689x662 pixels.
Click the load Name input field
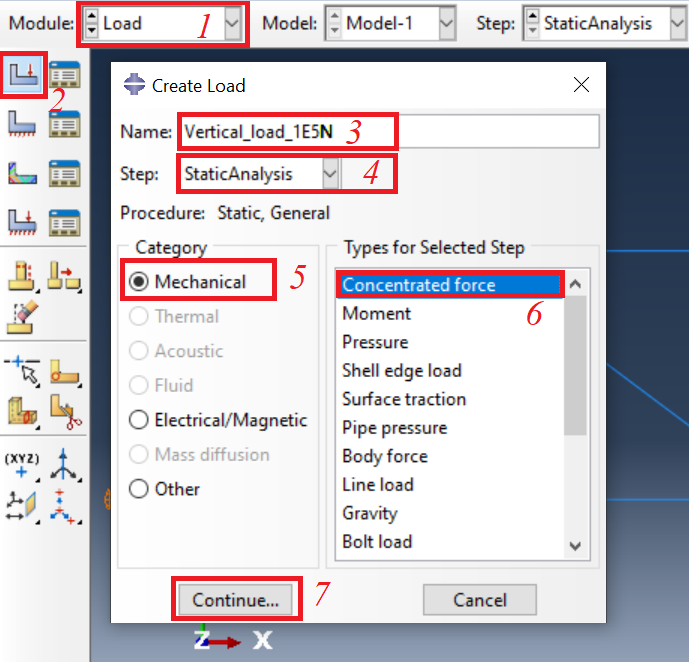390,131
